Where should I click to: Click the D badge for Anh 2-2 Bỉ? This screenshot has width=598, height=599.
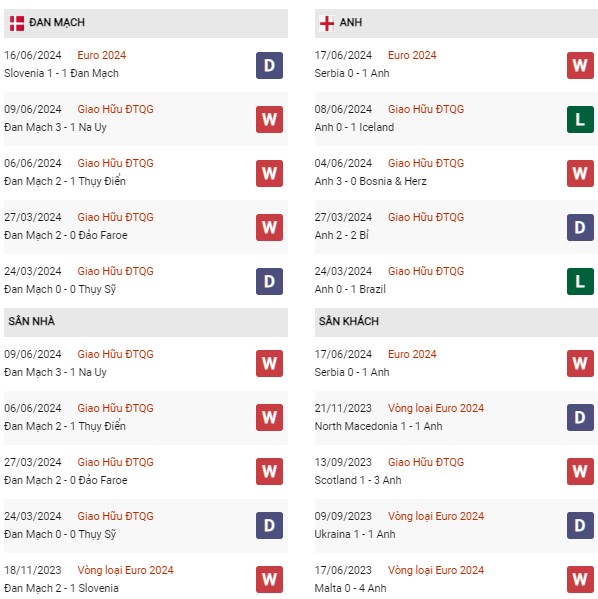tap(580, 227)
